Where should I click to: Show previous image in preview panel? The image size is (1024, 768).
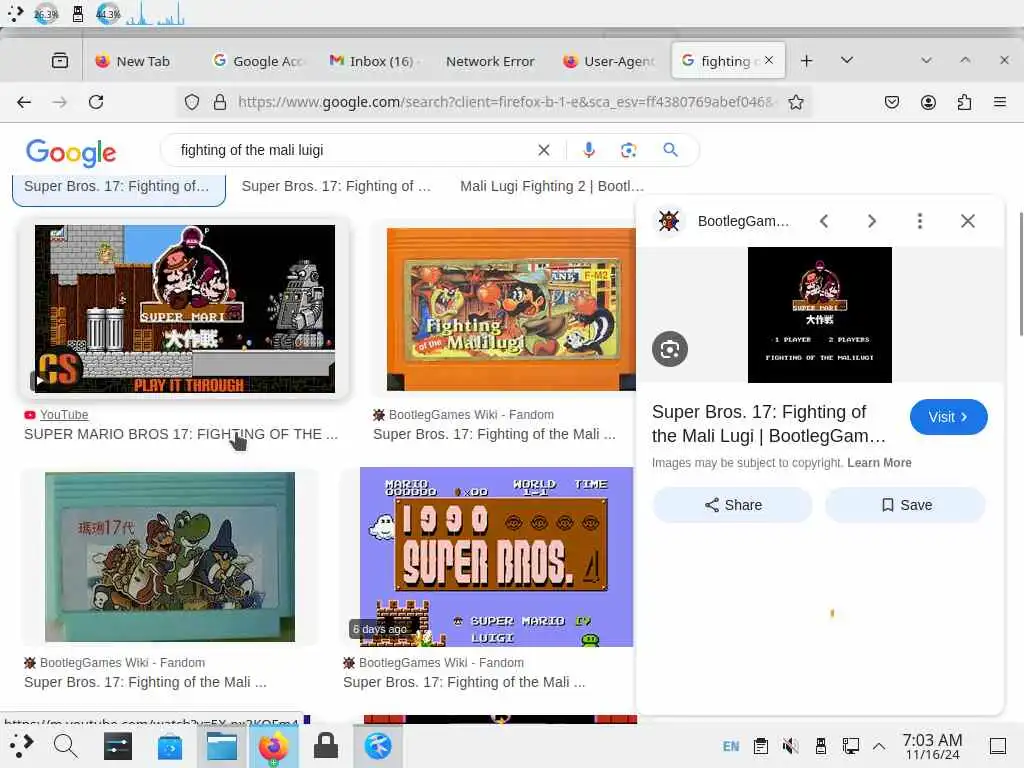coord(824,221)
